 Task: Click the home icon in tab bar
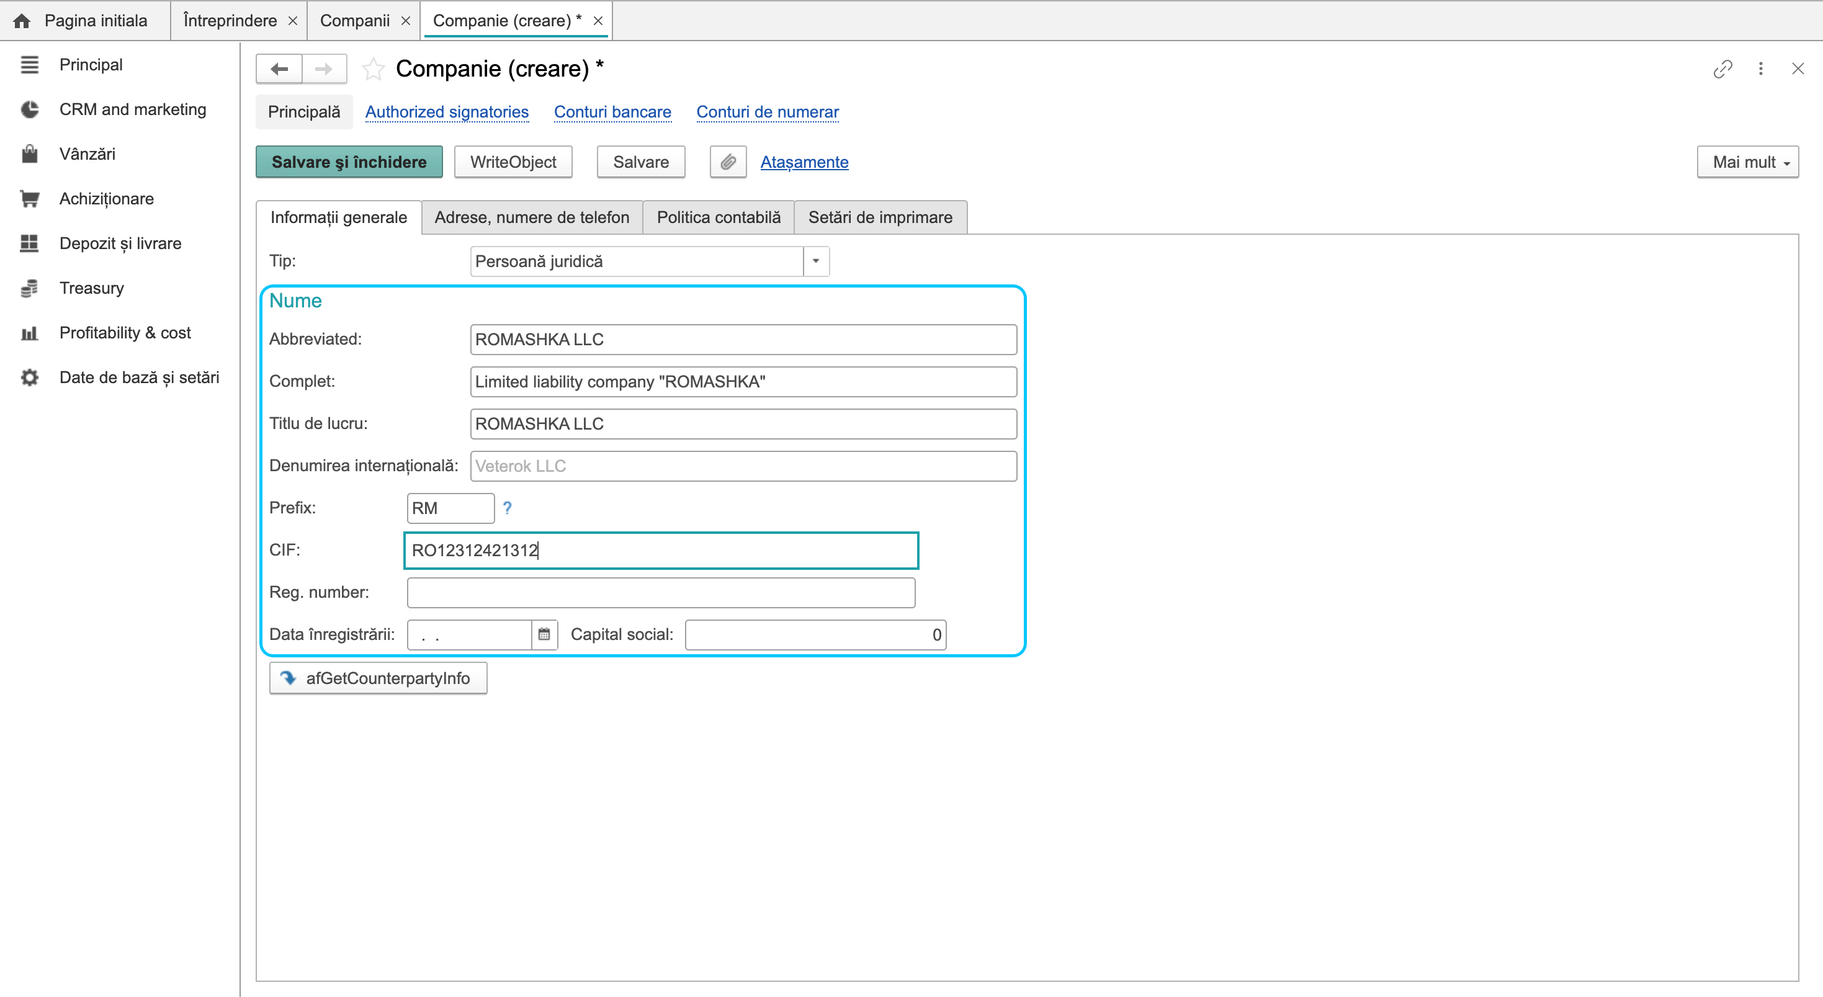pyautogui.click(x=22, y=21)
